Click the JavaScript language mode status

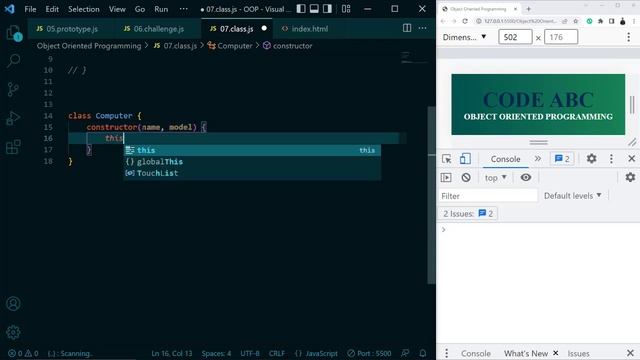(316, 353)
